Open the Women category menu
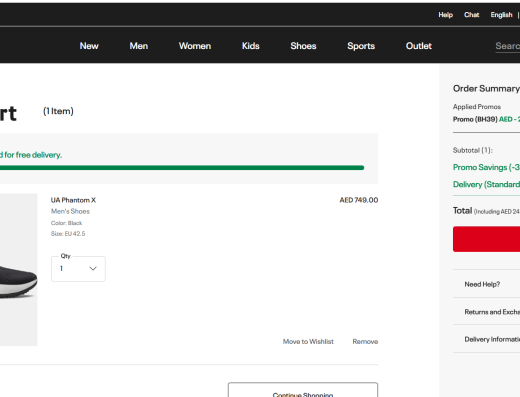 [x=195, y=46]
